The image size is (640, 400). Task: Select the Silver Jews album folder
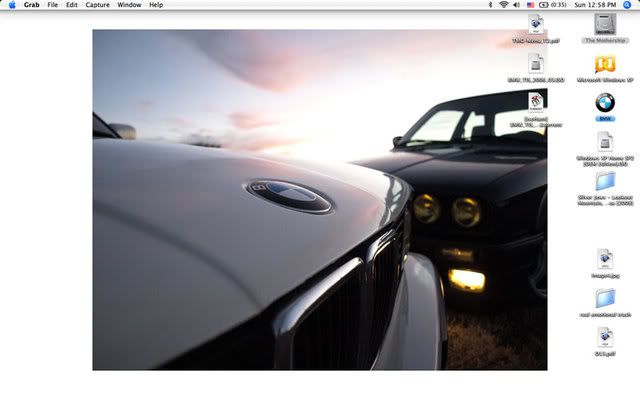pyautogui.click(x=605, y=182)
